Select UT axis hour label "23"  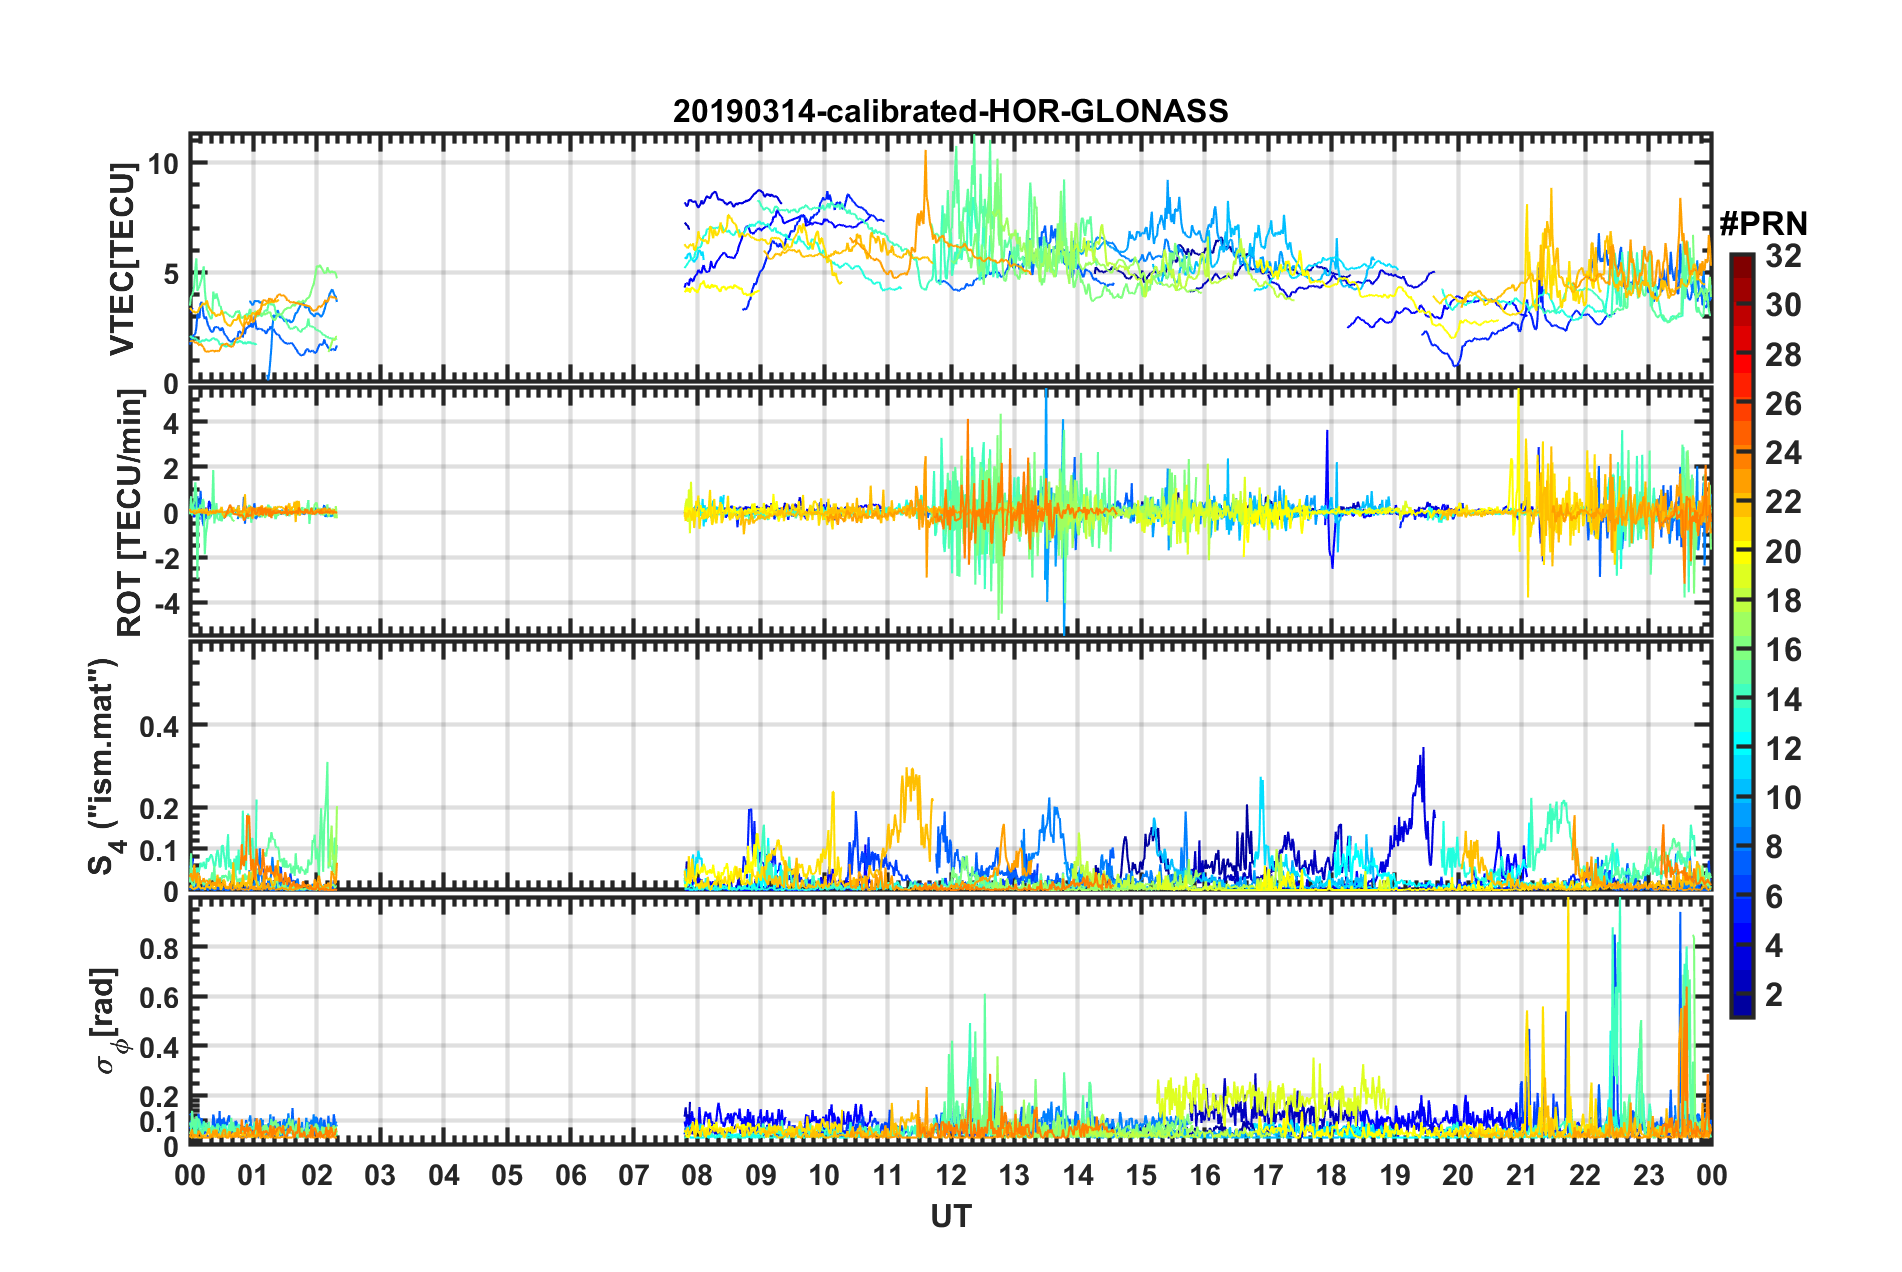(1649, 1175)
